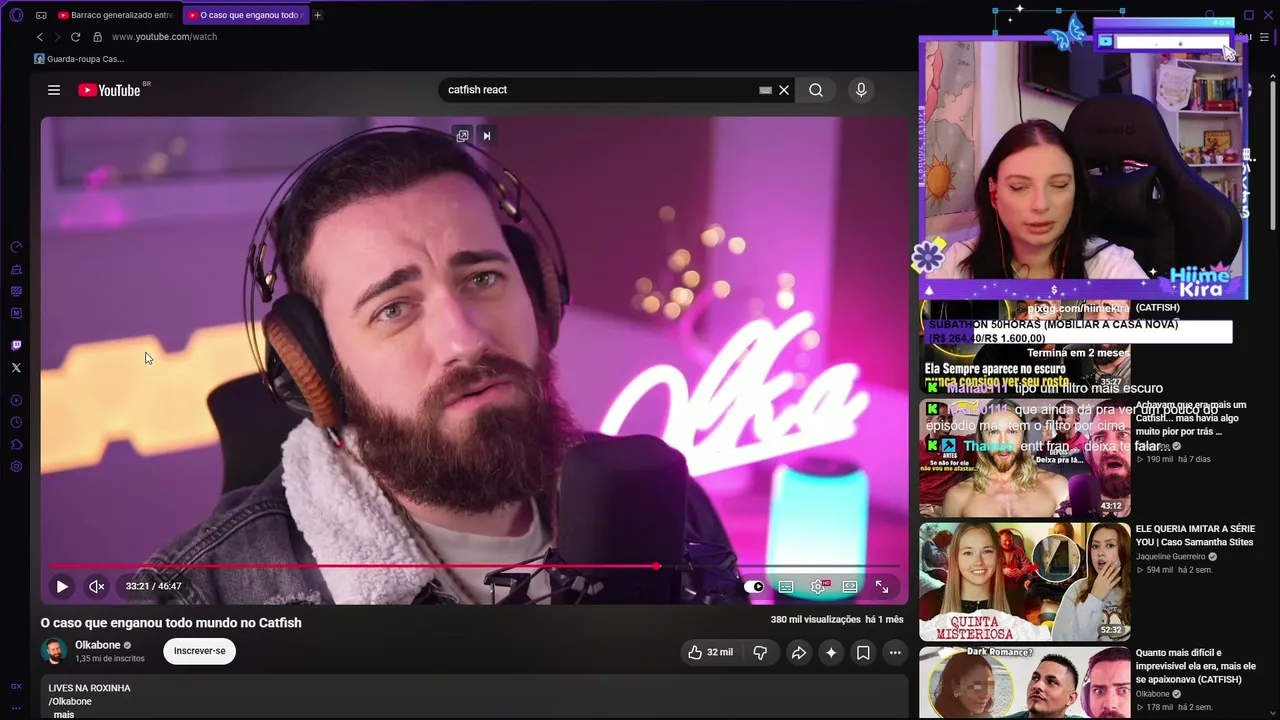The image size is (1280, 720).
Task: Open the 'QUINTA MISTERIOSA' video thumbnail
Action: pos(1025,582)
